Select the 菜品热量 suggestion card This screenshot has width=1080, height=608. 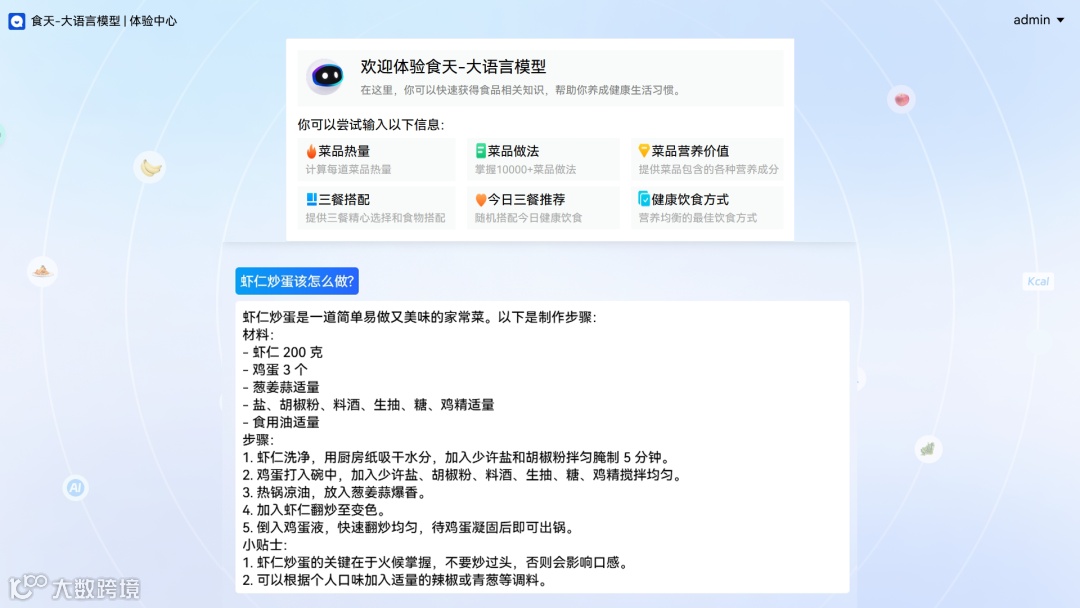tap(376, 159)
